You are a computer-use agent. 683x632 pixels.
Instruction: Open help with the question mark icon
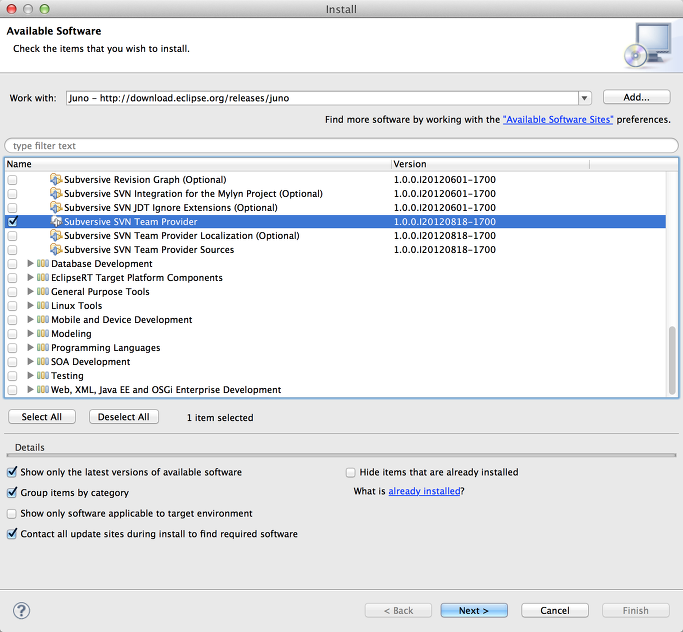tap(21, 610)
